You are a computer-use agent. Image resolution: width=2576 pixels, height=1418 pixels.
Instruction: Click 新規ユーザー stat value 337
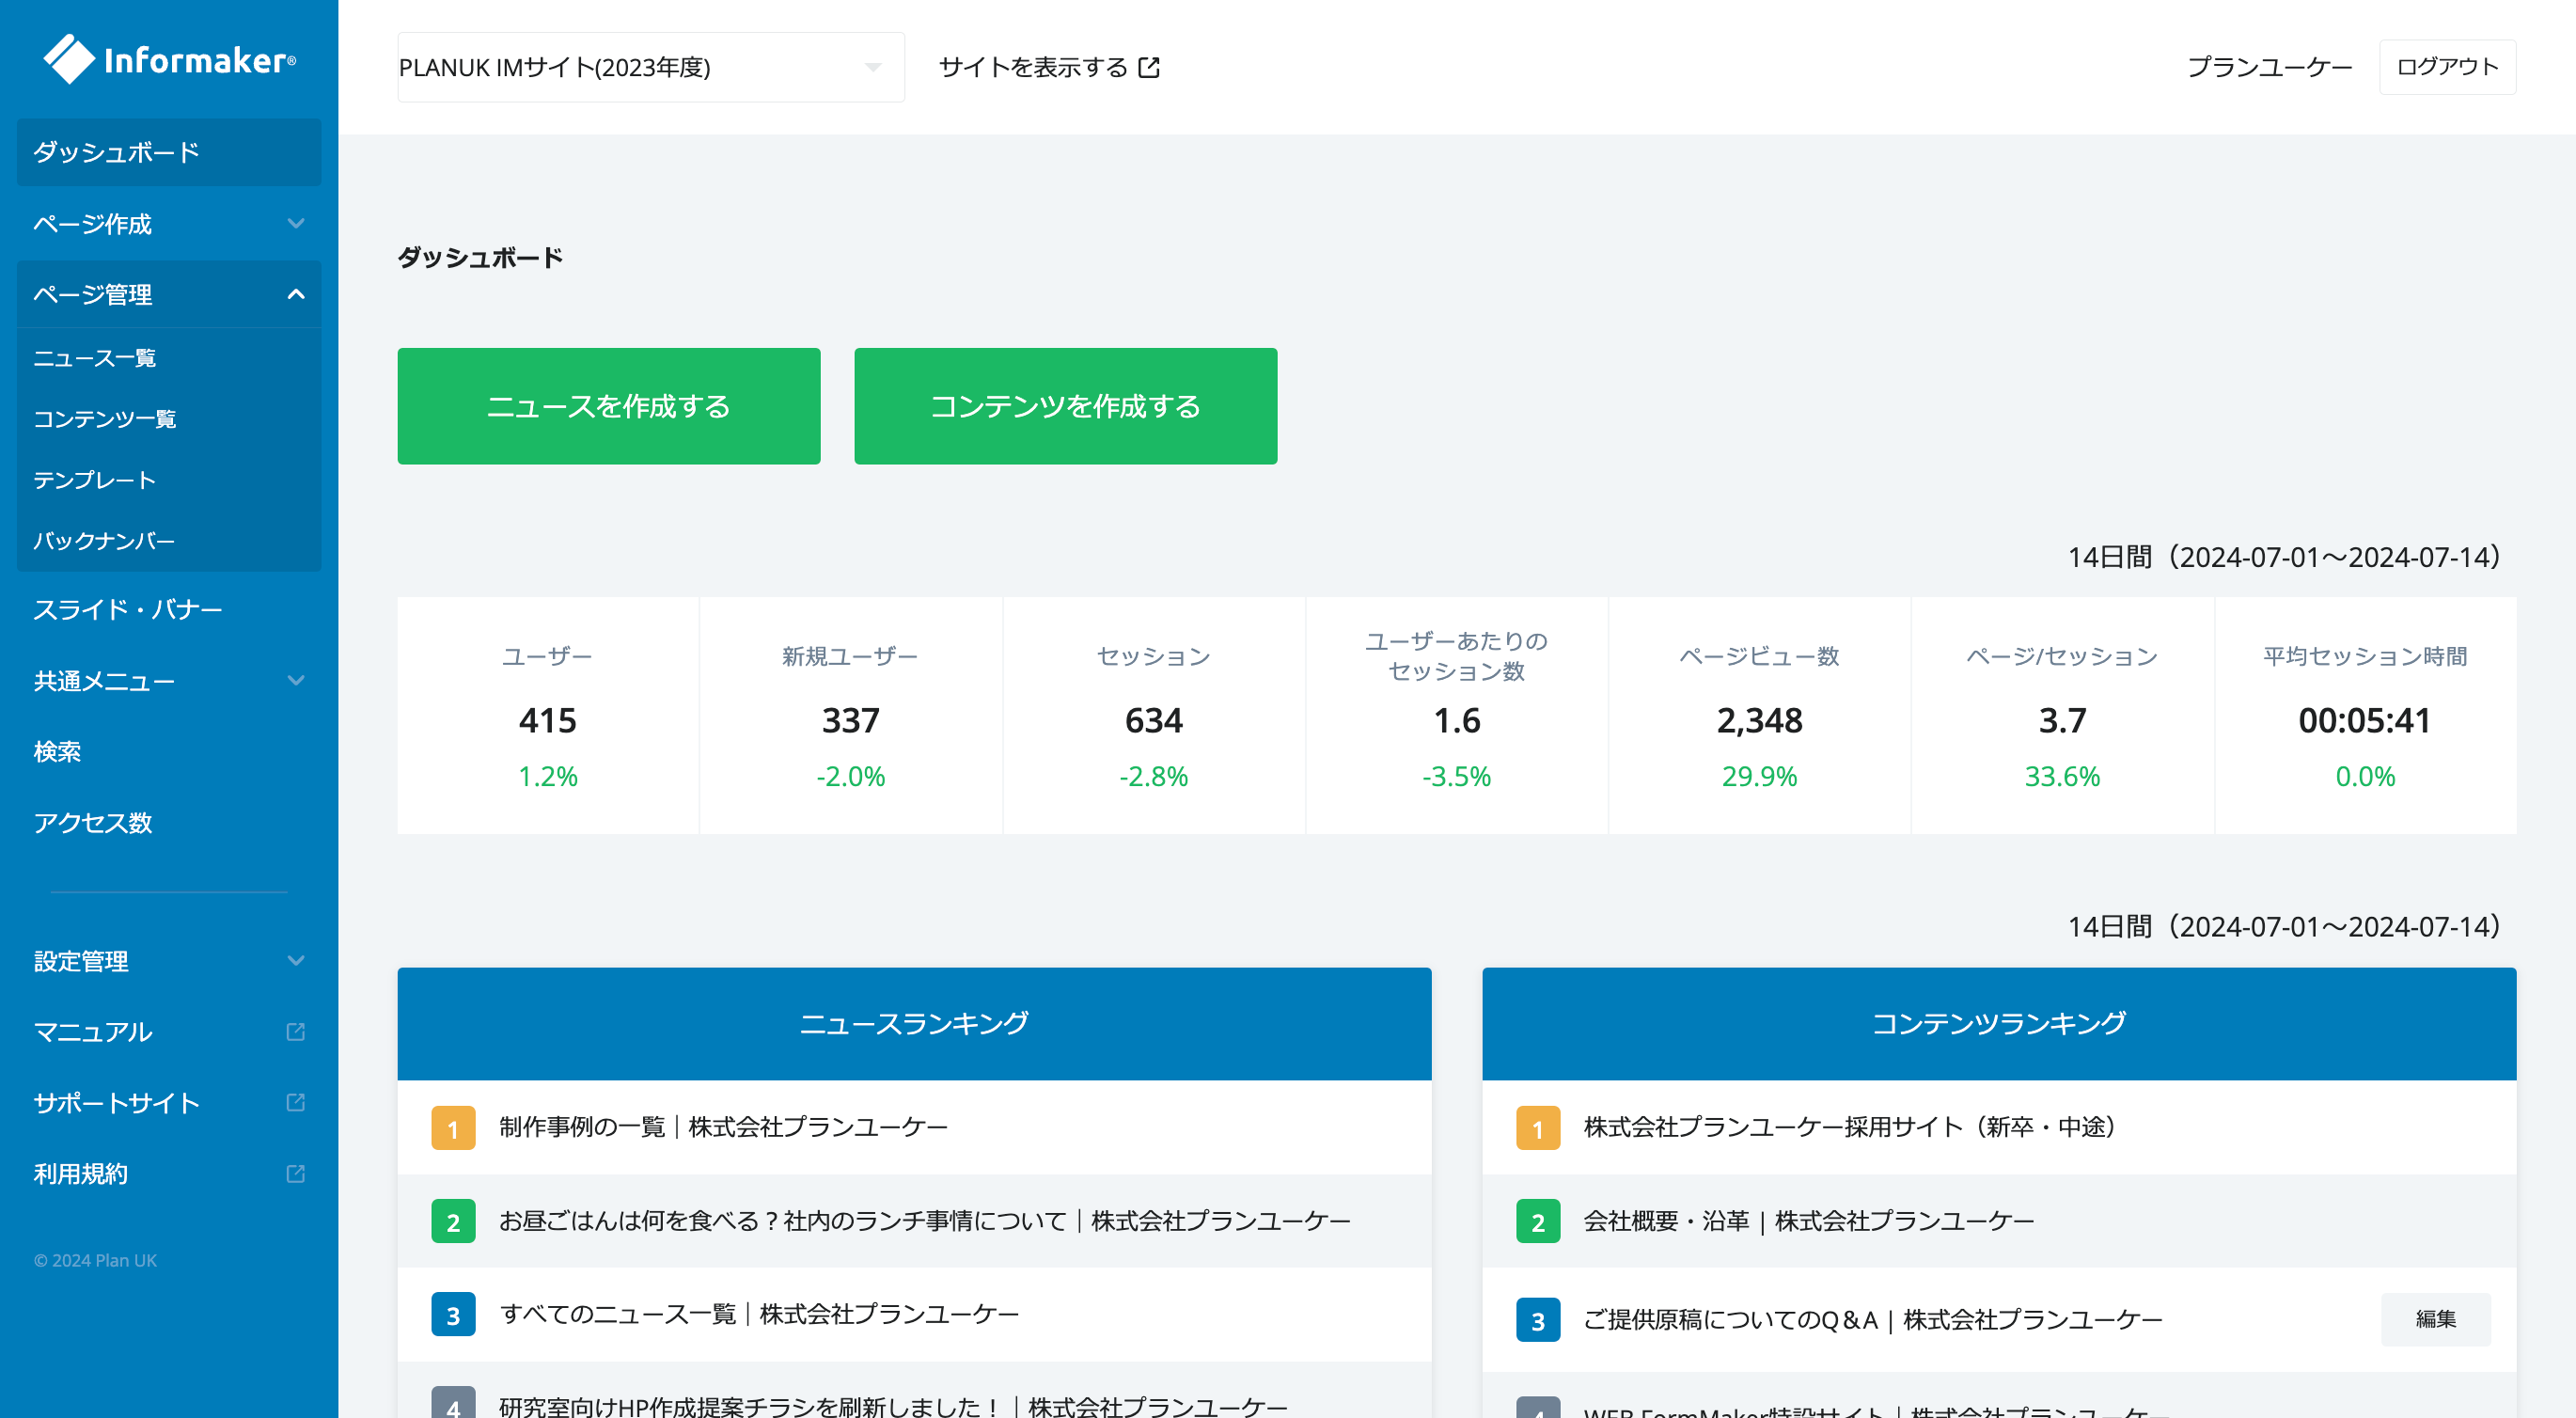click(x=851, y=720)
